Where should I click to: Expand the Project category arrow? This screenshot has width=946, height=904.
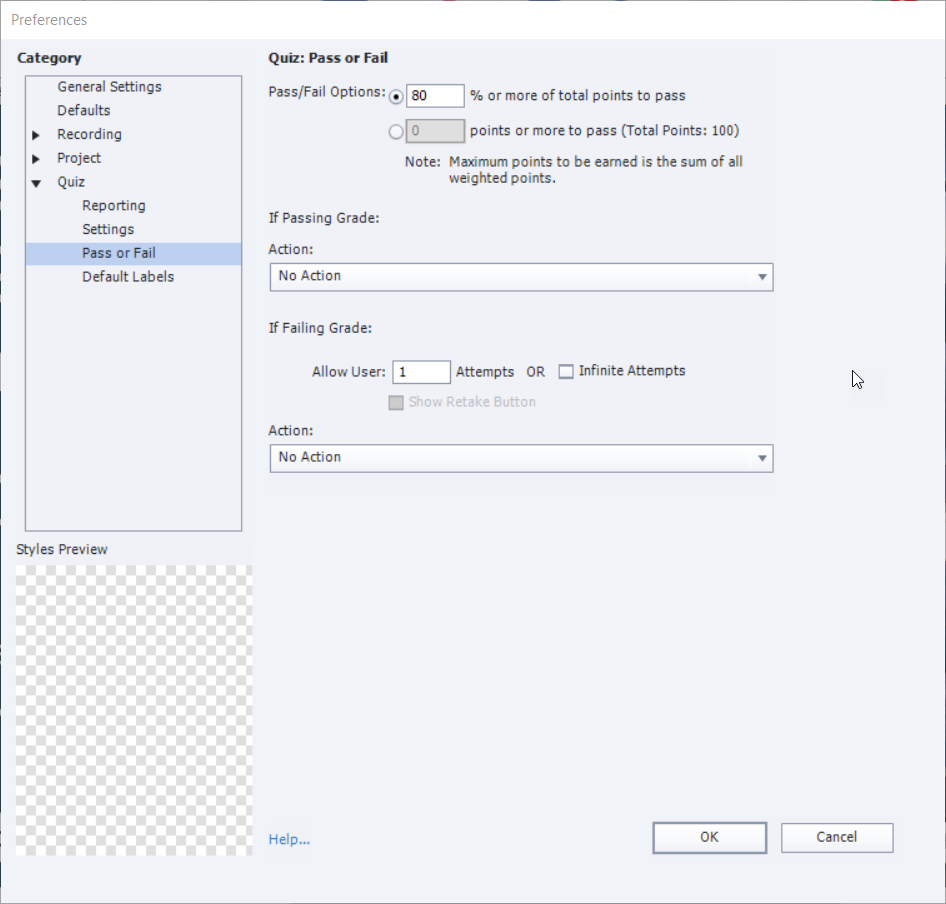36,159
